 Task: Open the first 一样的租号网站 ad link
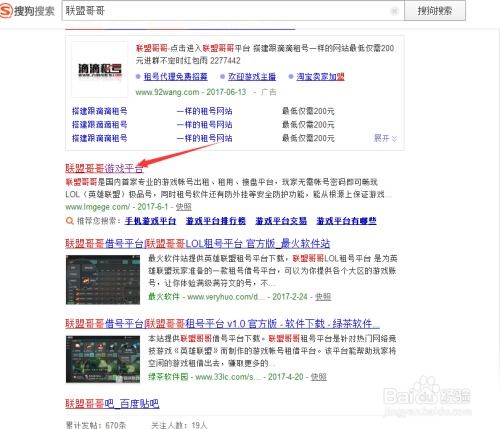pyautogui.click(x=204, y=111)
